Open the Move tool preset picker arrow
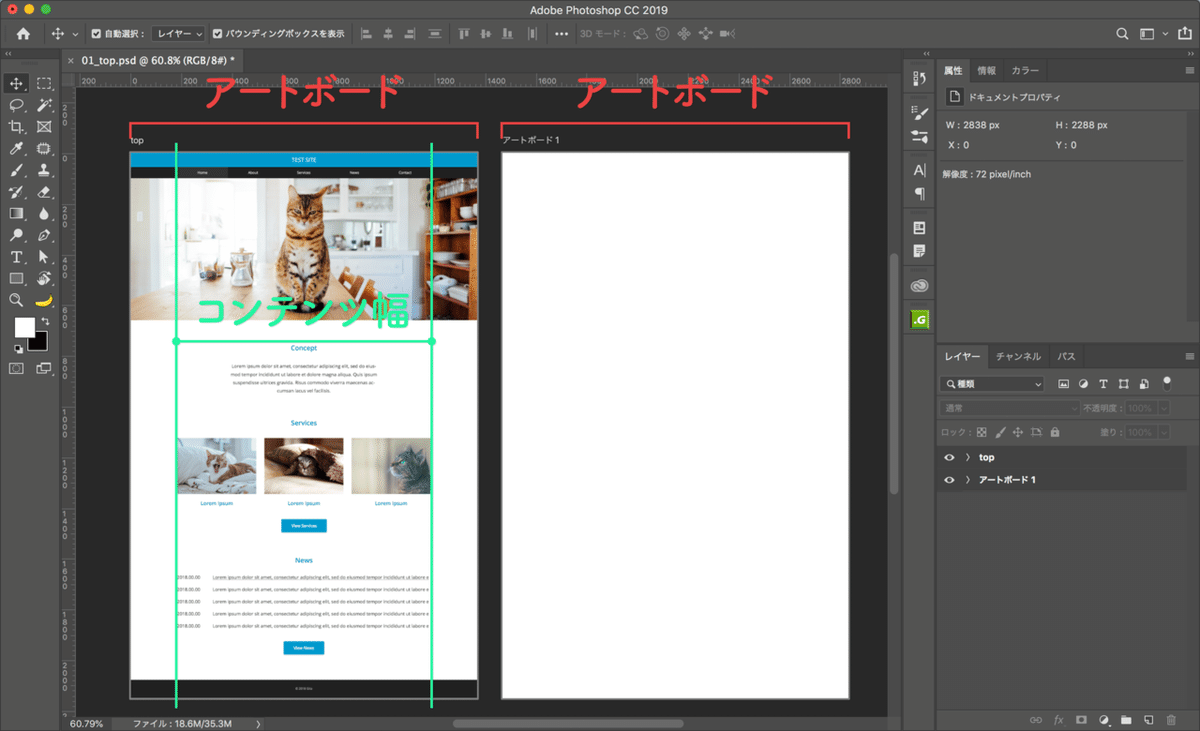Image resolution: width=1200 pixels, height=731 pixels. 77,33
